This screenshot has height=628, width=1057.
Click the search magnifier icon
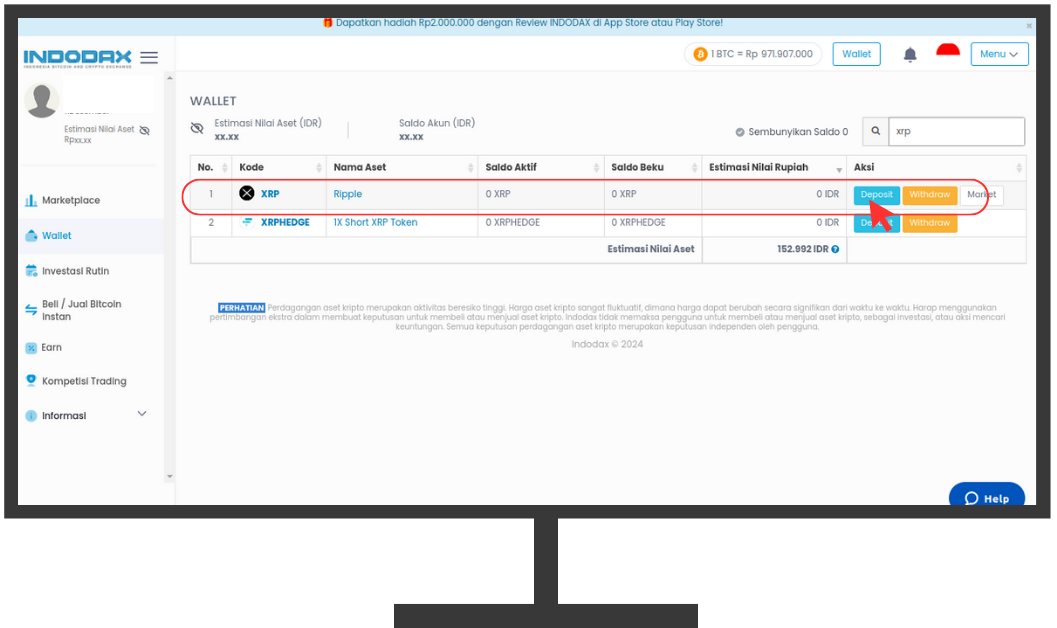tap(875, 131)
